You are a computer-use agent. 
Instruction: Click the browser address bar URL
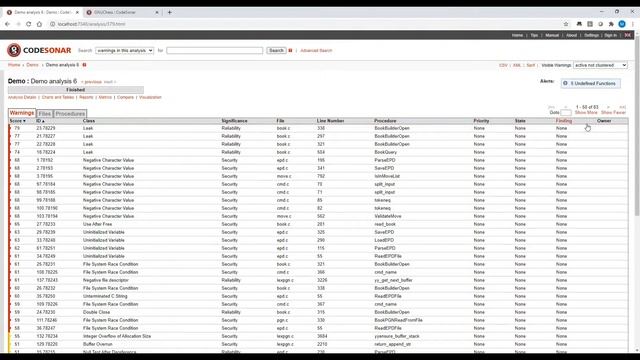click(91, 24)
